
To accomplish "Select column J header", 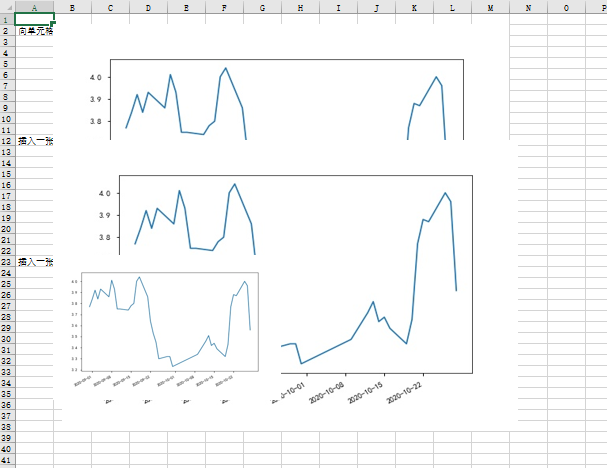I will point(376,7).
